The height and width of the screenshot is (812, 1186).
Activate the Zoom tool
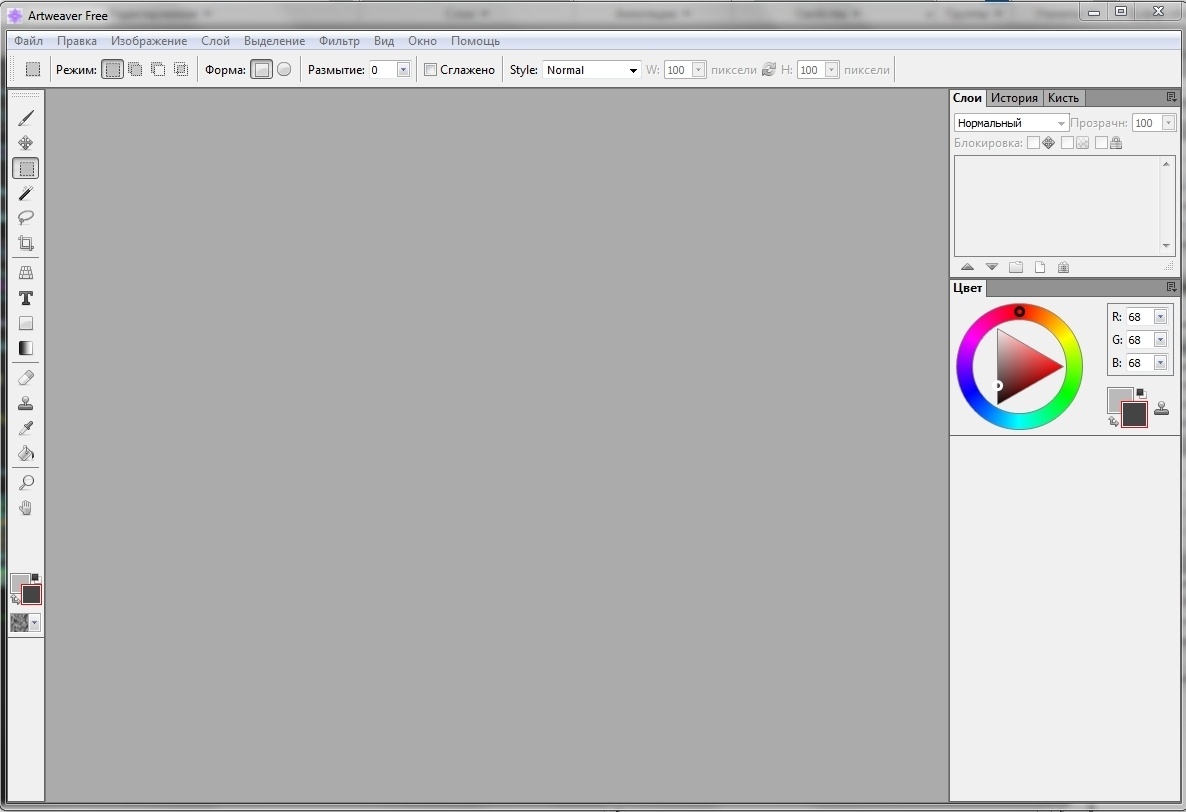[x=26, y=482]
